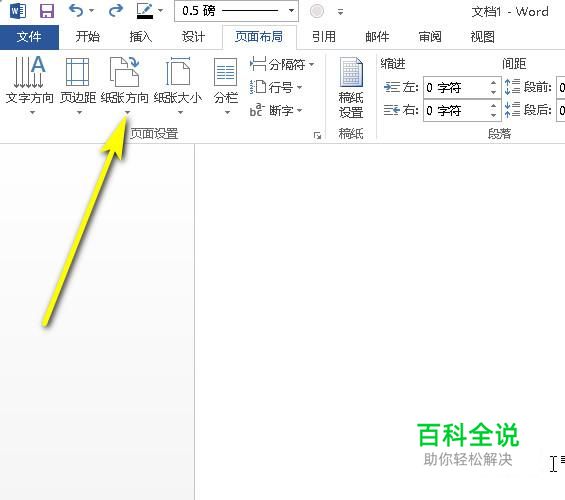Switch to the 引用 tab
565x500 pixels.
click(324, 37)
